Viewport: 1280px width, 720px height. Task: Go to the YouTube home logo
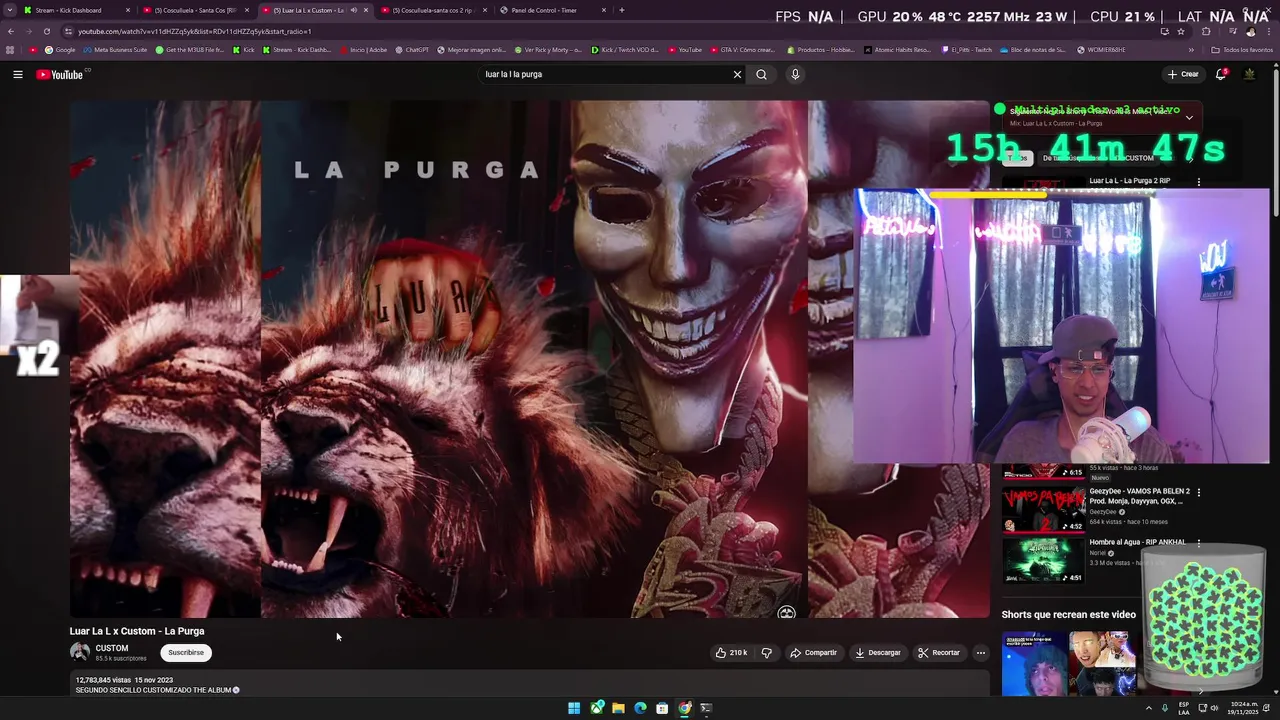coord(60,74)
